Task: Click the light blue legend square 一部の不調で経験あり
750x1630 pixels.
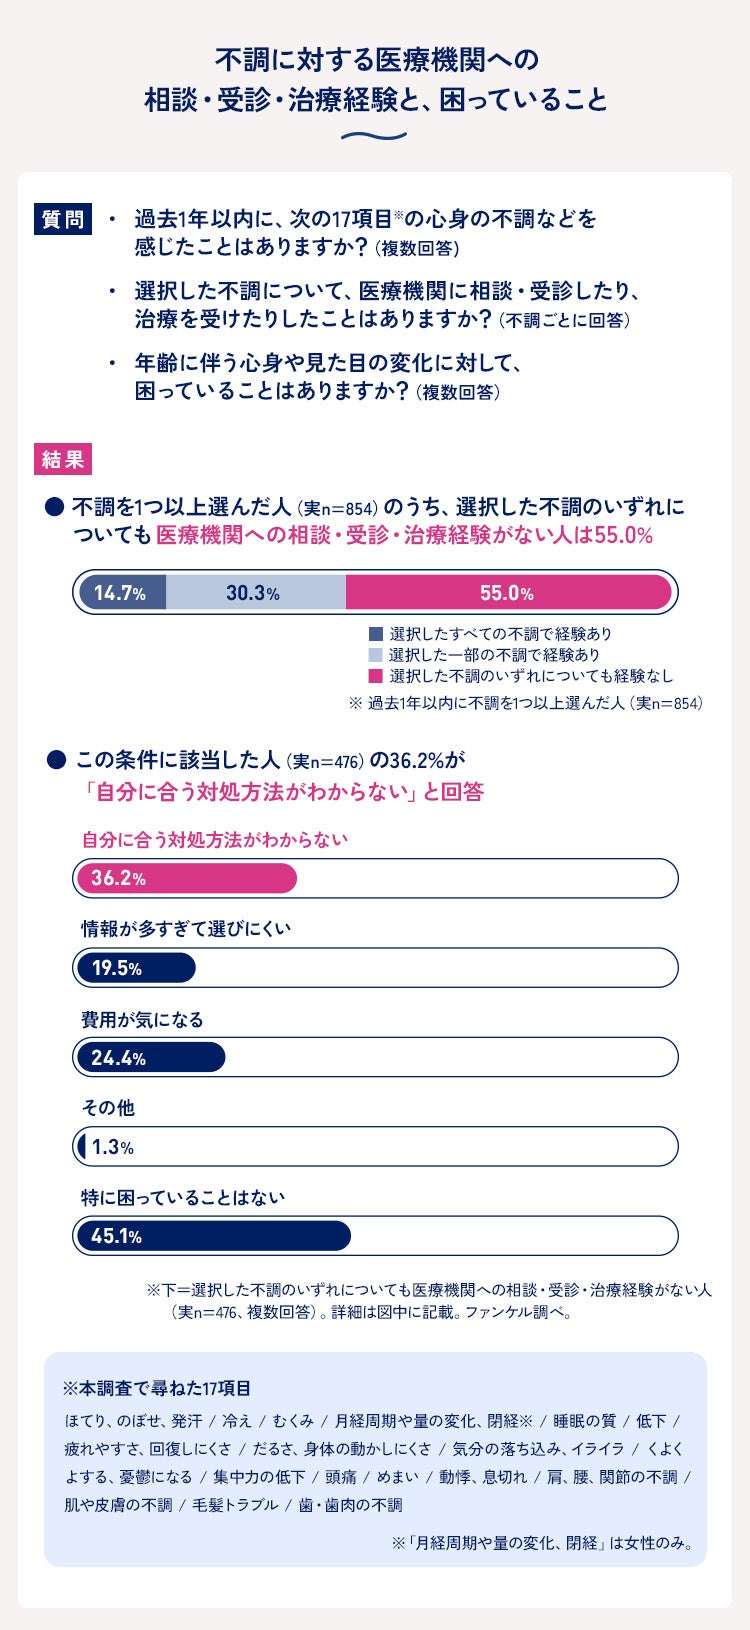Action: coord(376,655)
